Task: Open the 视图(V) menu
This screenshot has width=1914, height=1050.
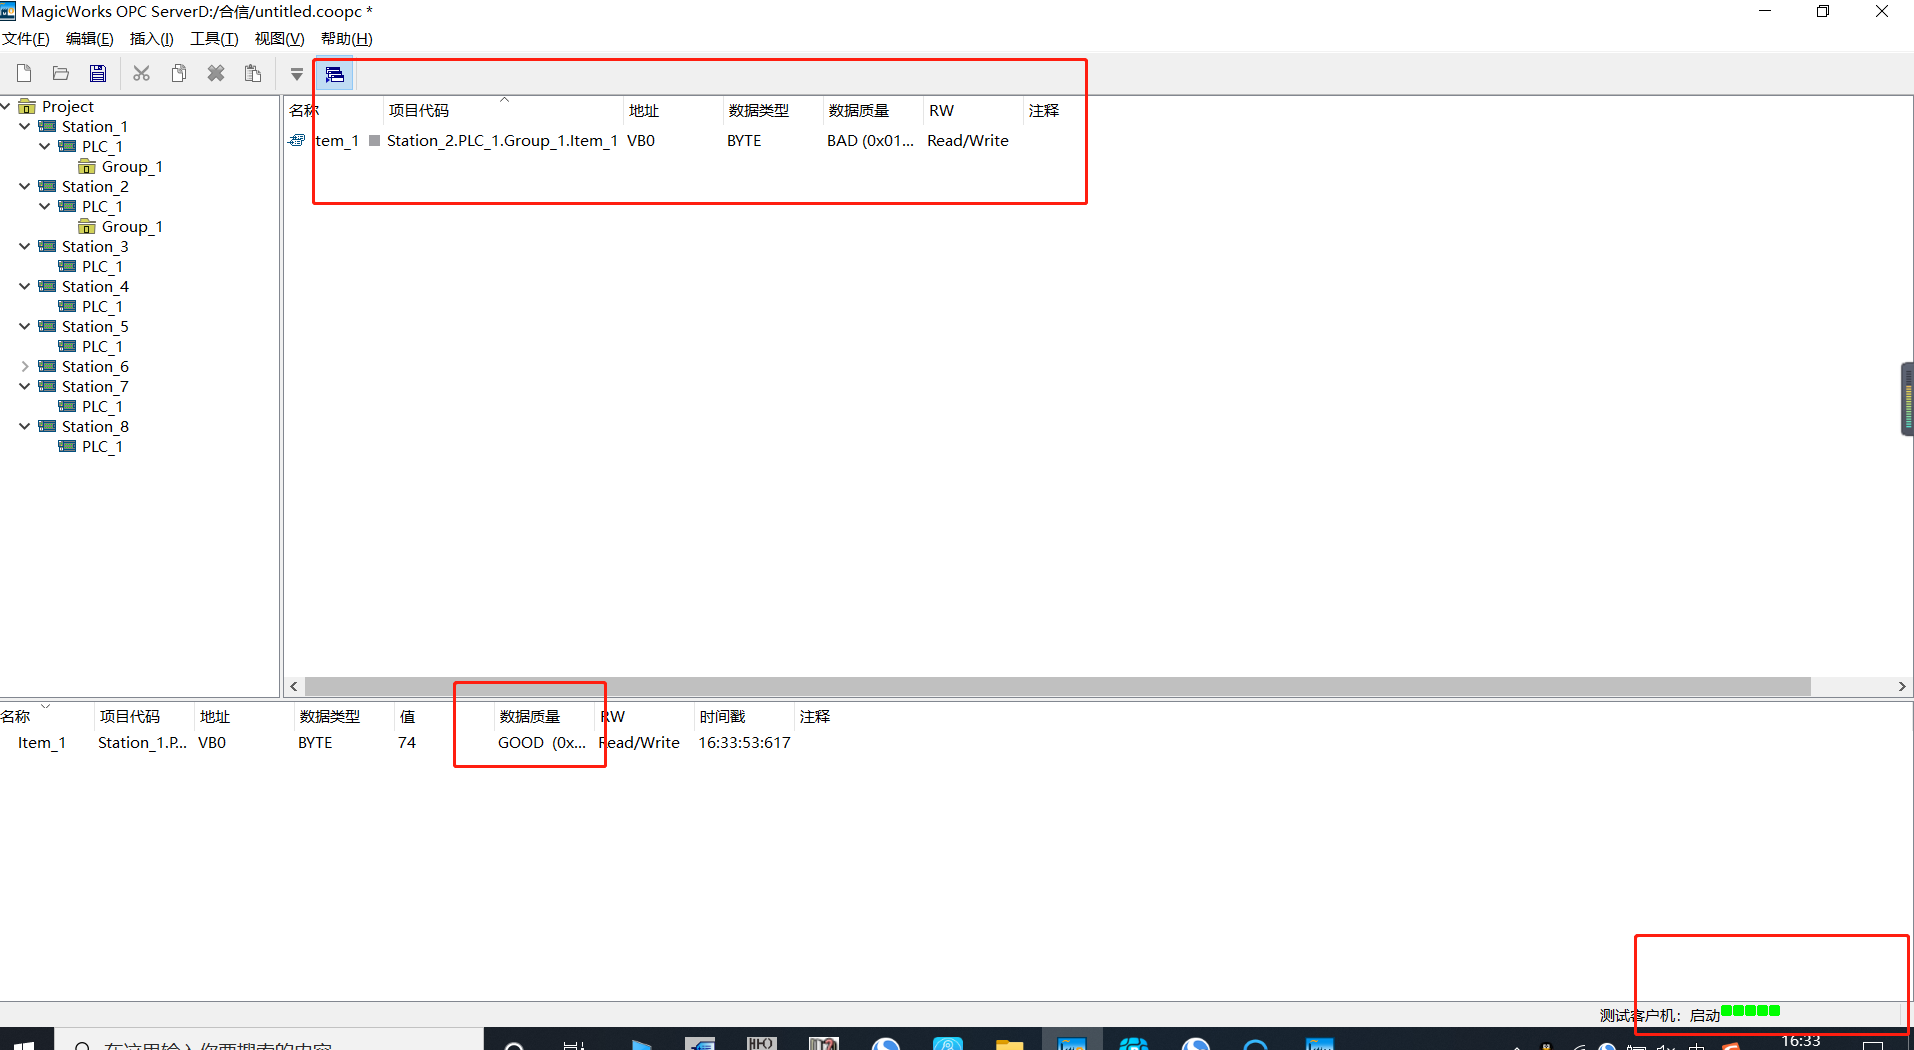Action: [279, 39]
